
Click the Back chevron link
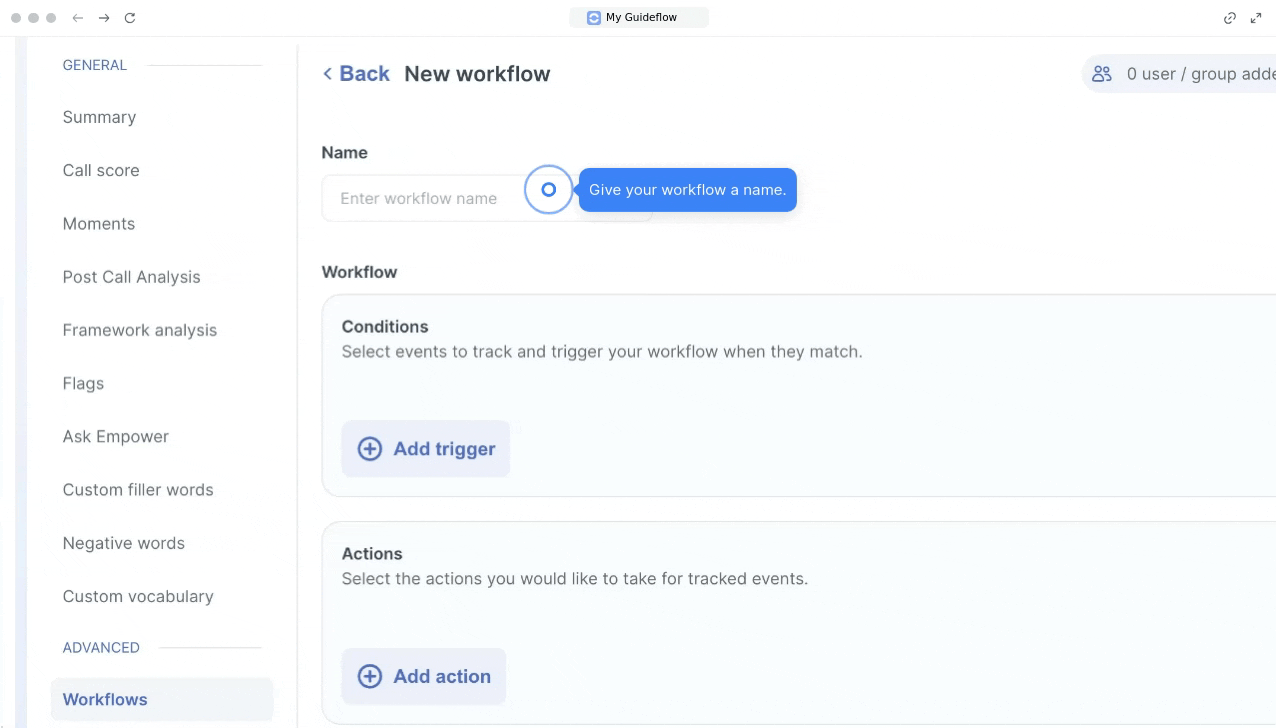356,74
